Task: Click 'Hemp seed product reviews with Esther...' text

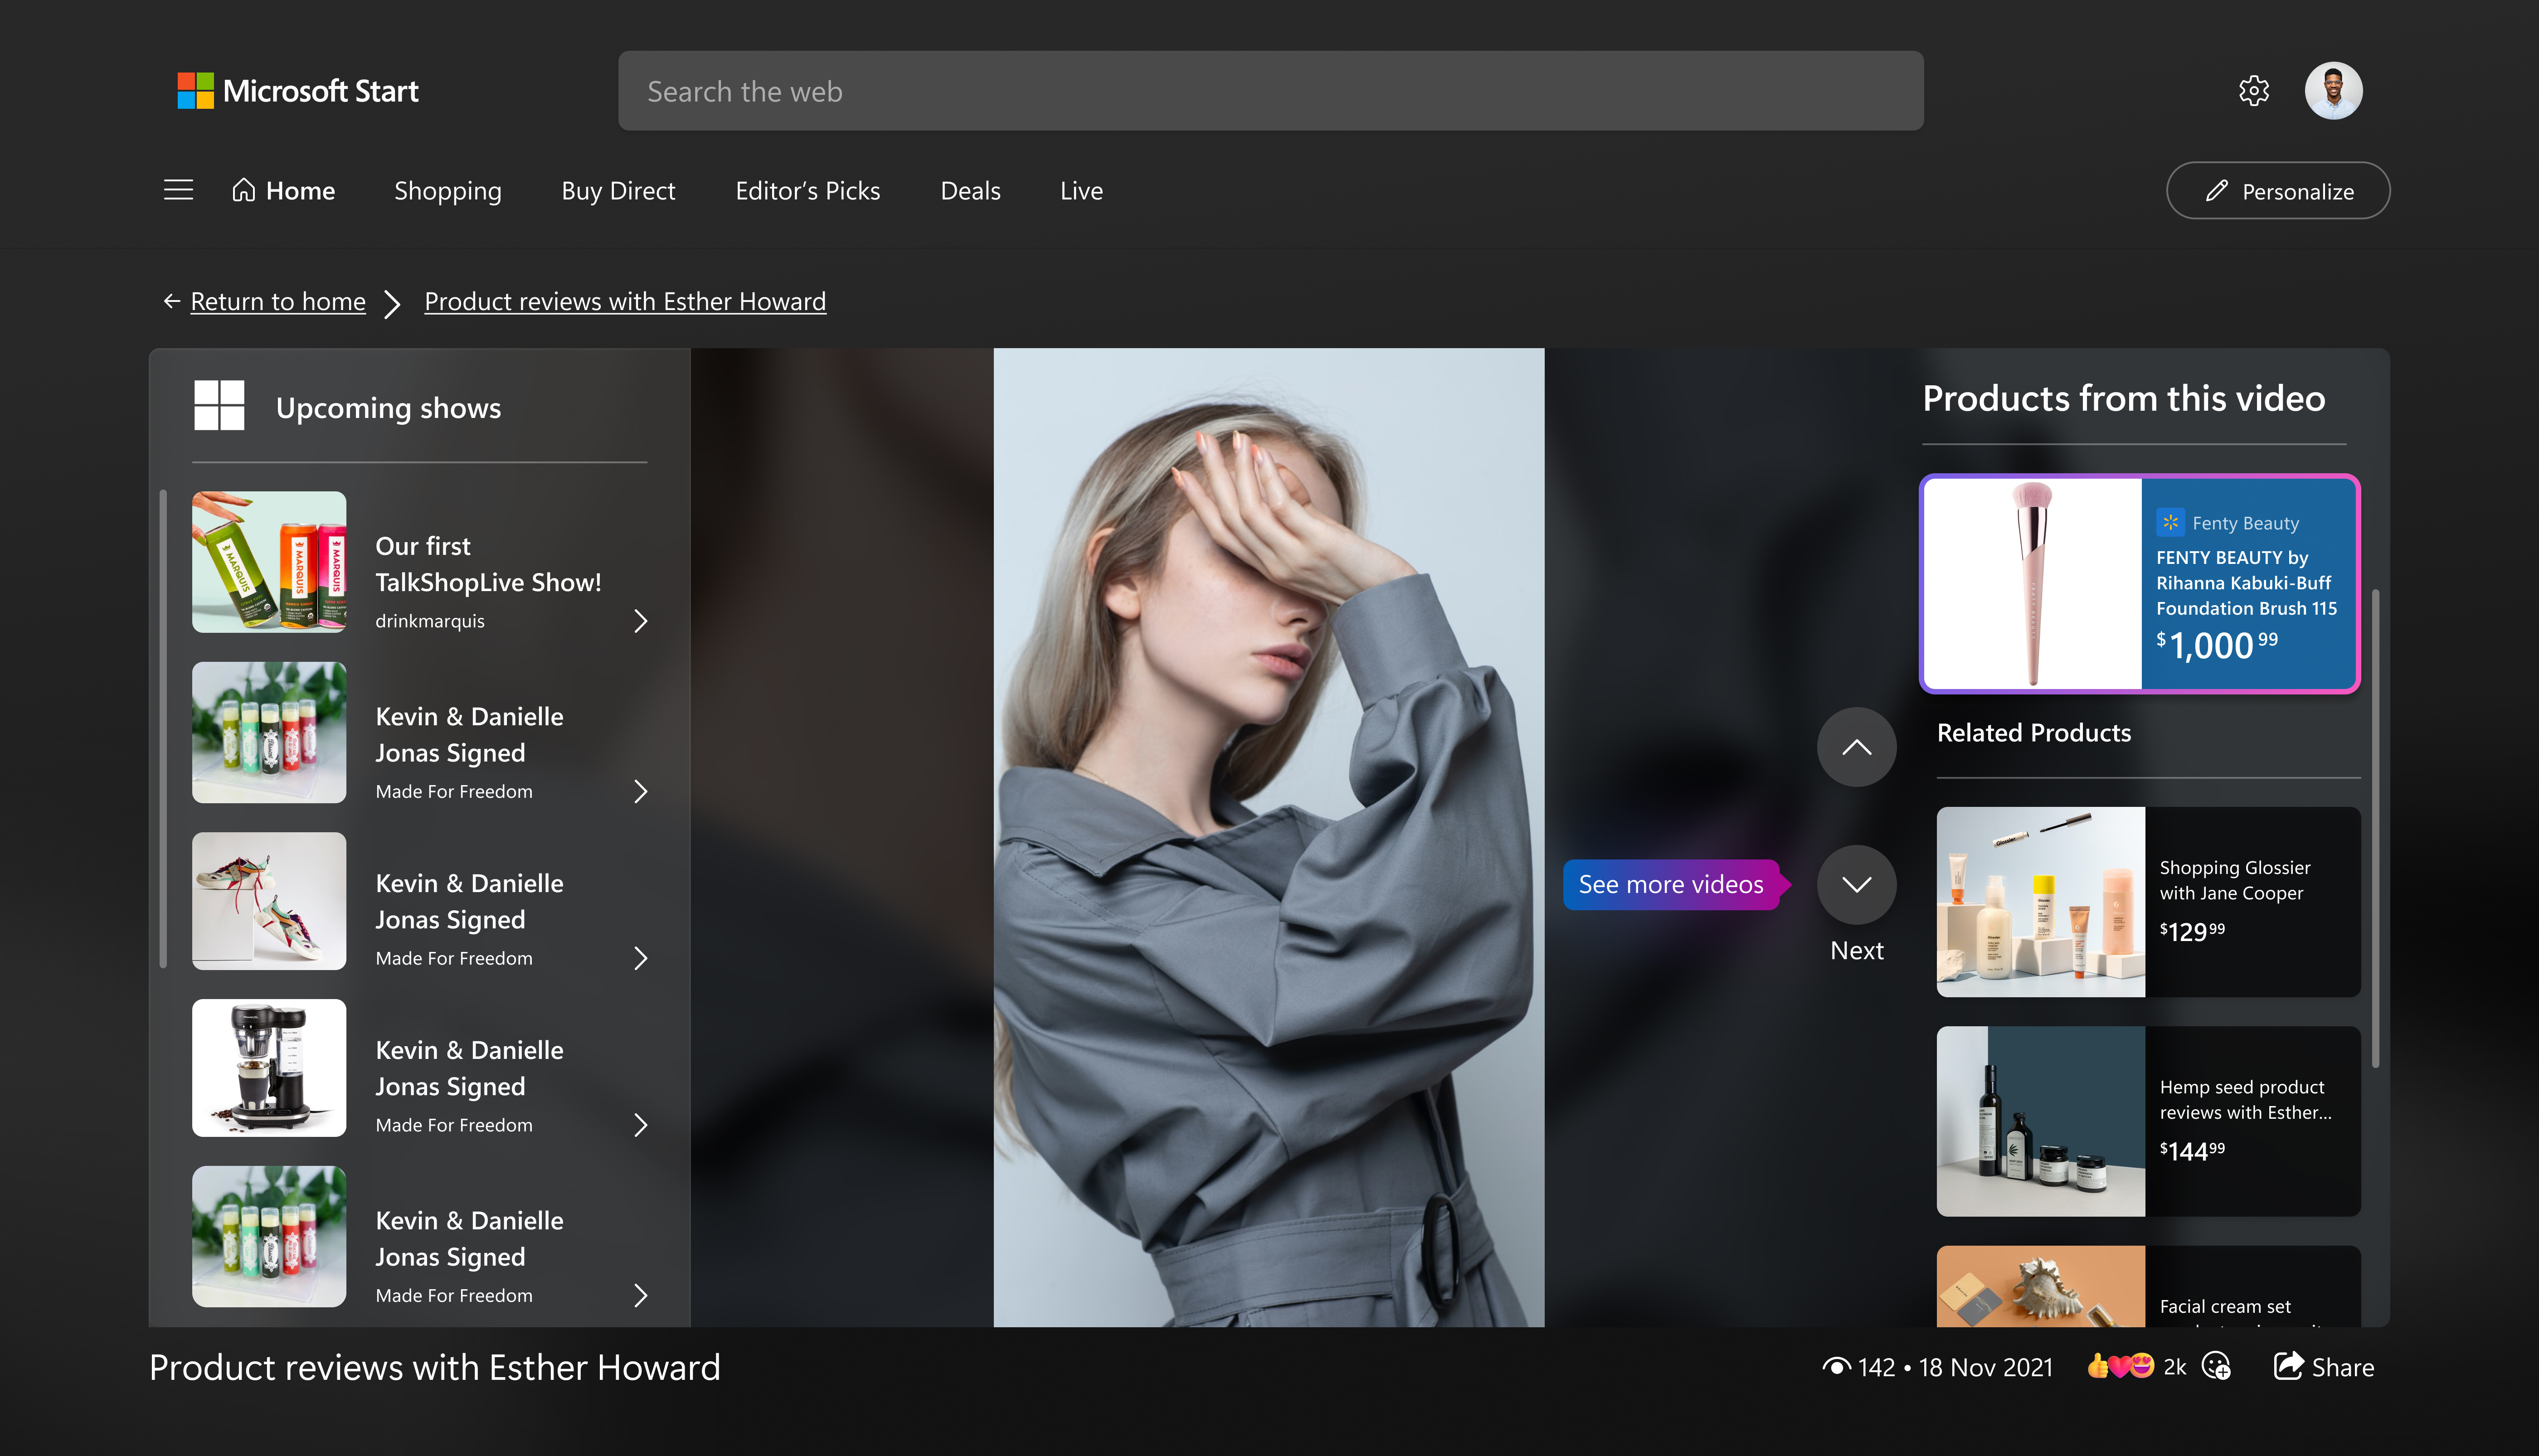Action: click(x=2246, y=1100)
